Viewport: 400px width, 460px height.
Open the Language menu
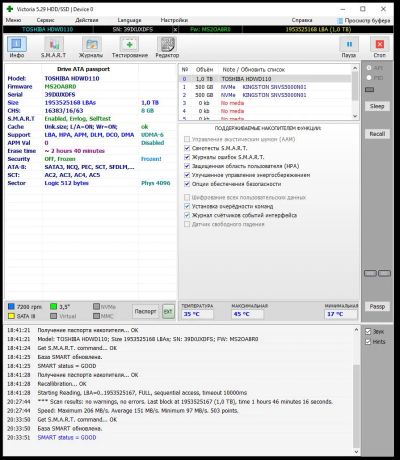pos(129,20)
